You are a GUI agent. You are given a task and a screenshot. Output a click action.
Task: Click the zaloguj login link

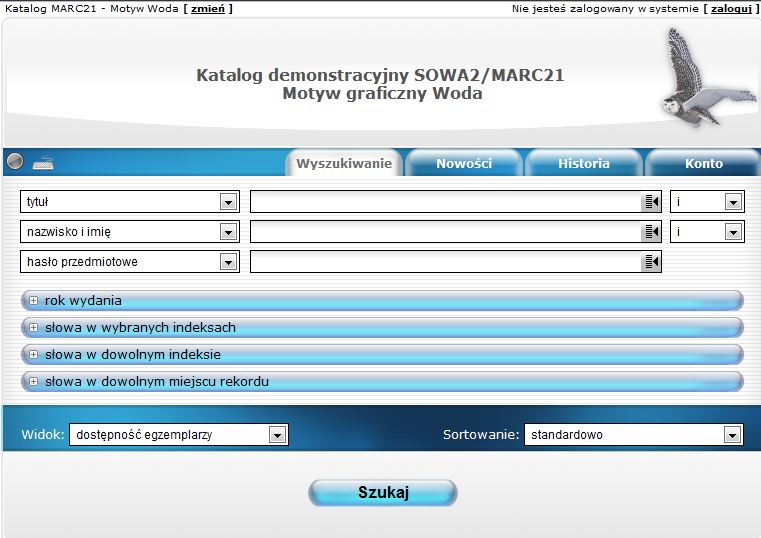pyautogui.click(x=729, y=8)
